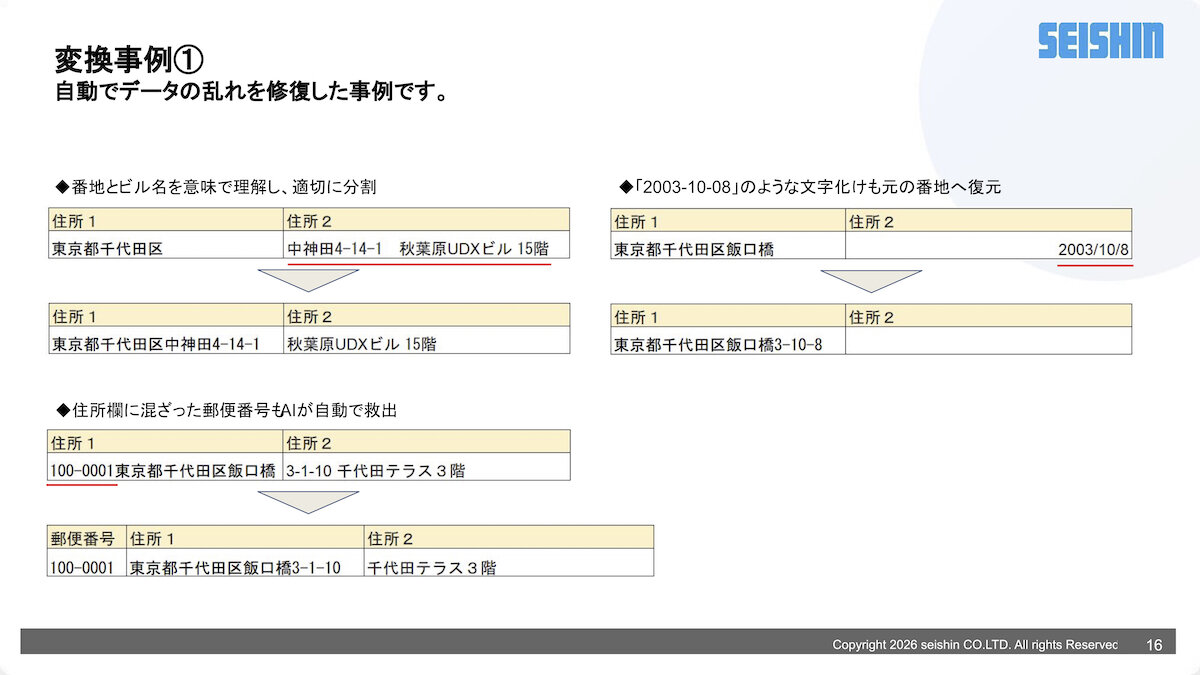Click the restored cell 東京都千代田区飯田橋3-10-8

[718, 344]
